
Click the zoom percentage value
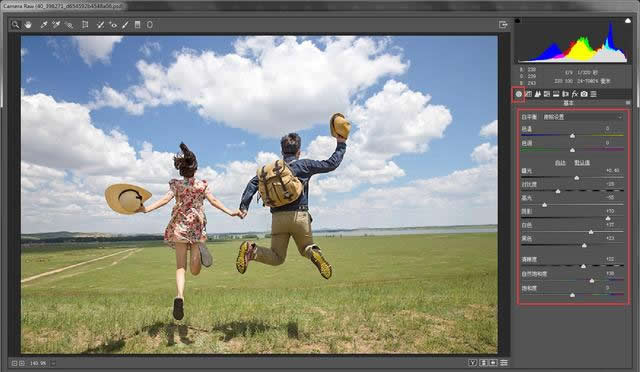point(38,363)
